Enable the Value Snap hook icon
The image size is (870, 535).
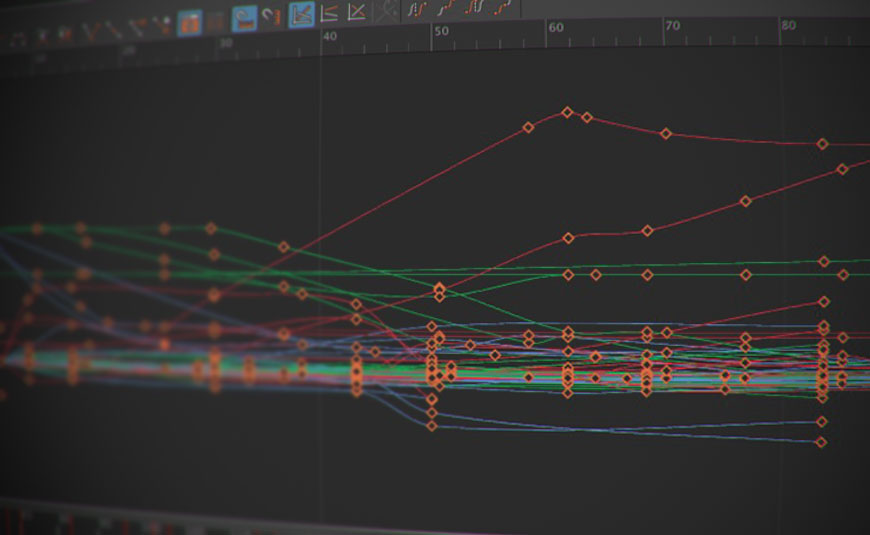point(271,16)
